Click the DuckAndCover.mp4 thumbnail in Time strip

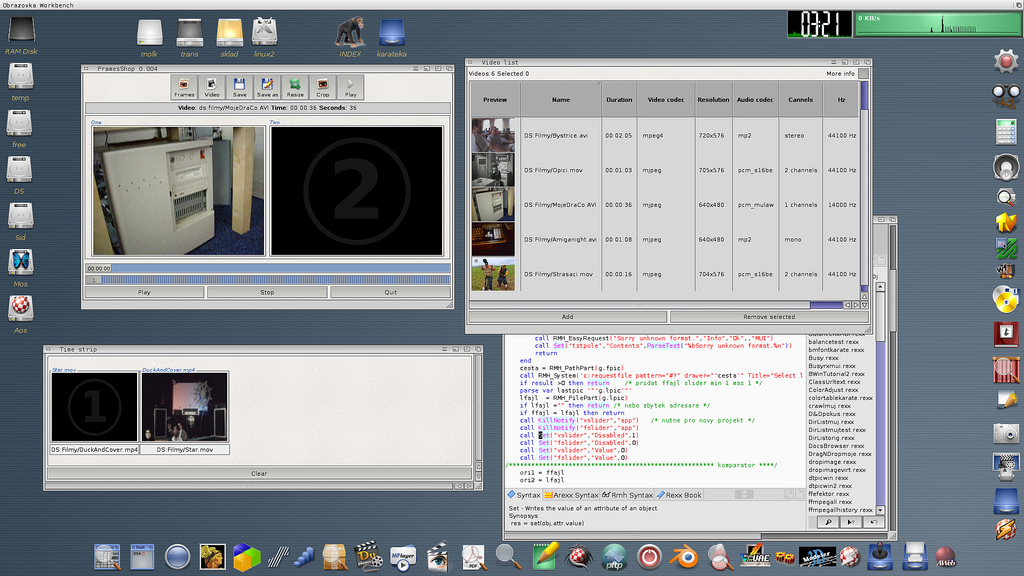184,407
